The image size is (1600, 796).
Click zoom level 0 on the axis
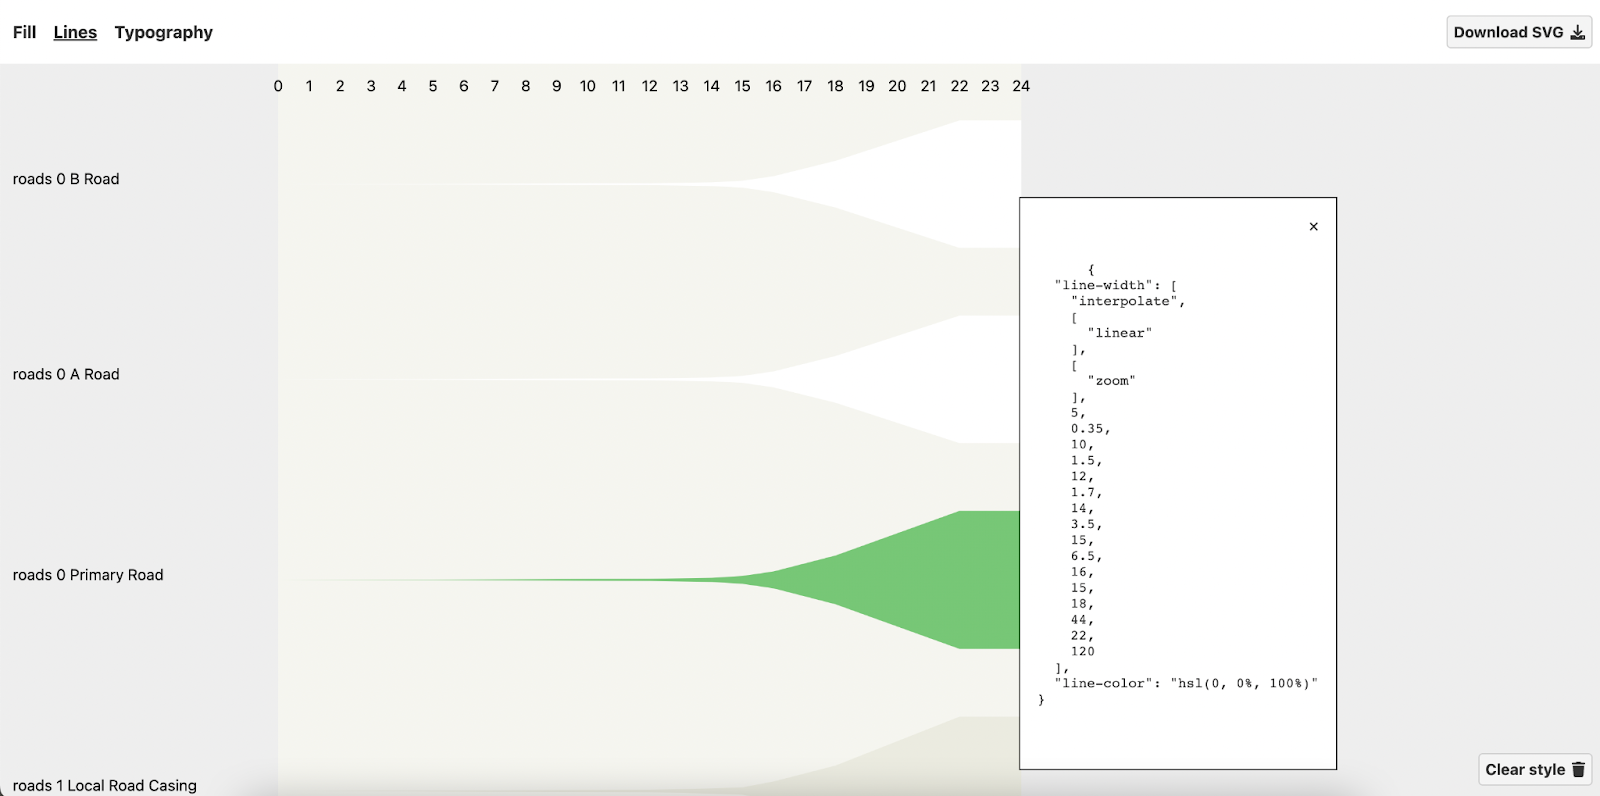[278, 86]
